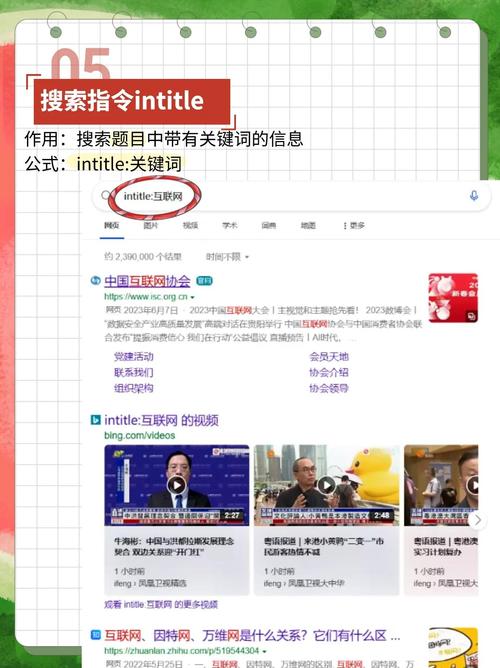Open the 中国互联网协会 result link
The height and width of the screenshot is (668, 500).
click(147, 281)
